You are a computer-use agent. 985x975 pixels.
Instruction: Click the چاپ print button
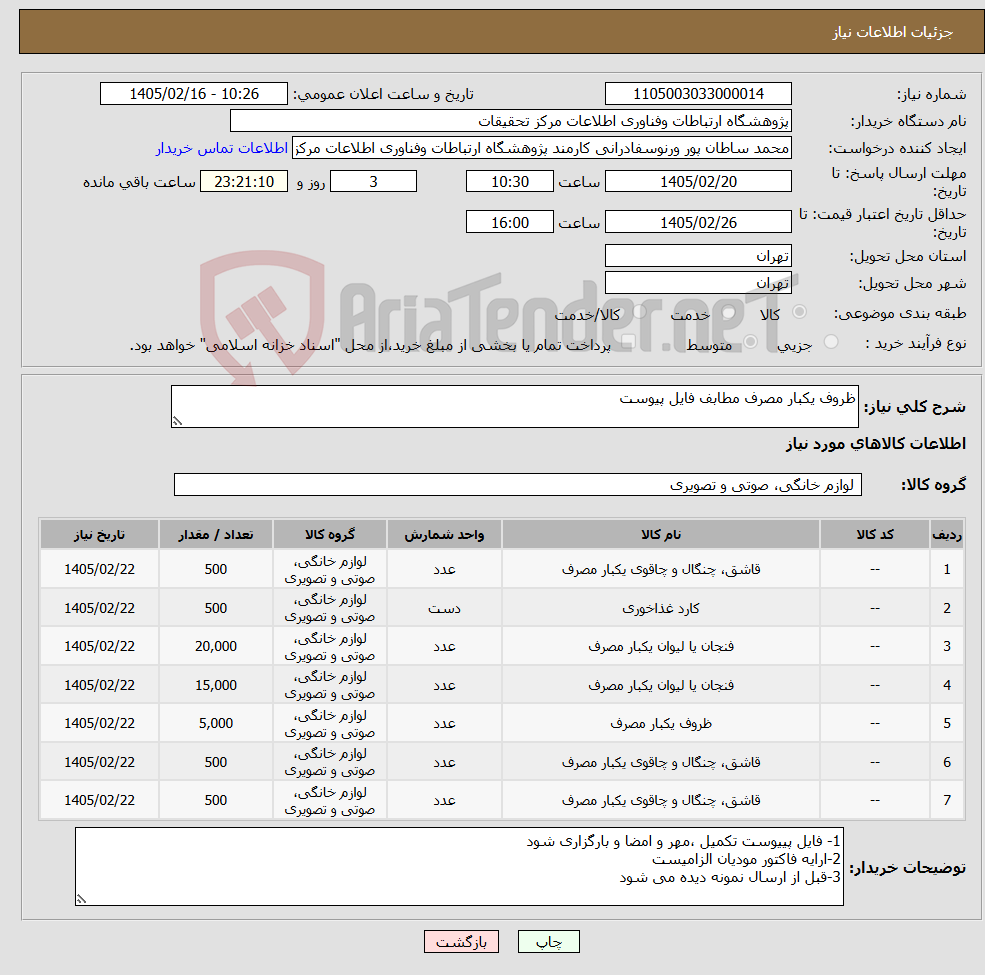(548, 941)
